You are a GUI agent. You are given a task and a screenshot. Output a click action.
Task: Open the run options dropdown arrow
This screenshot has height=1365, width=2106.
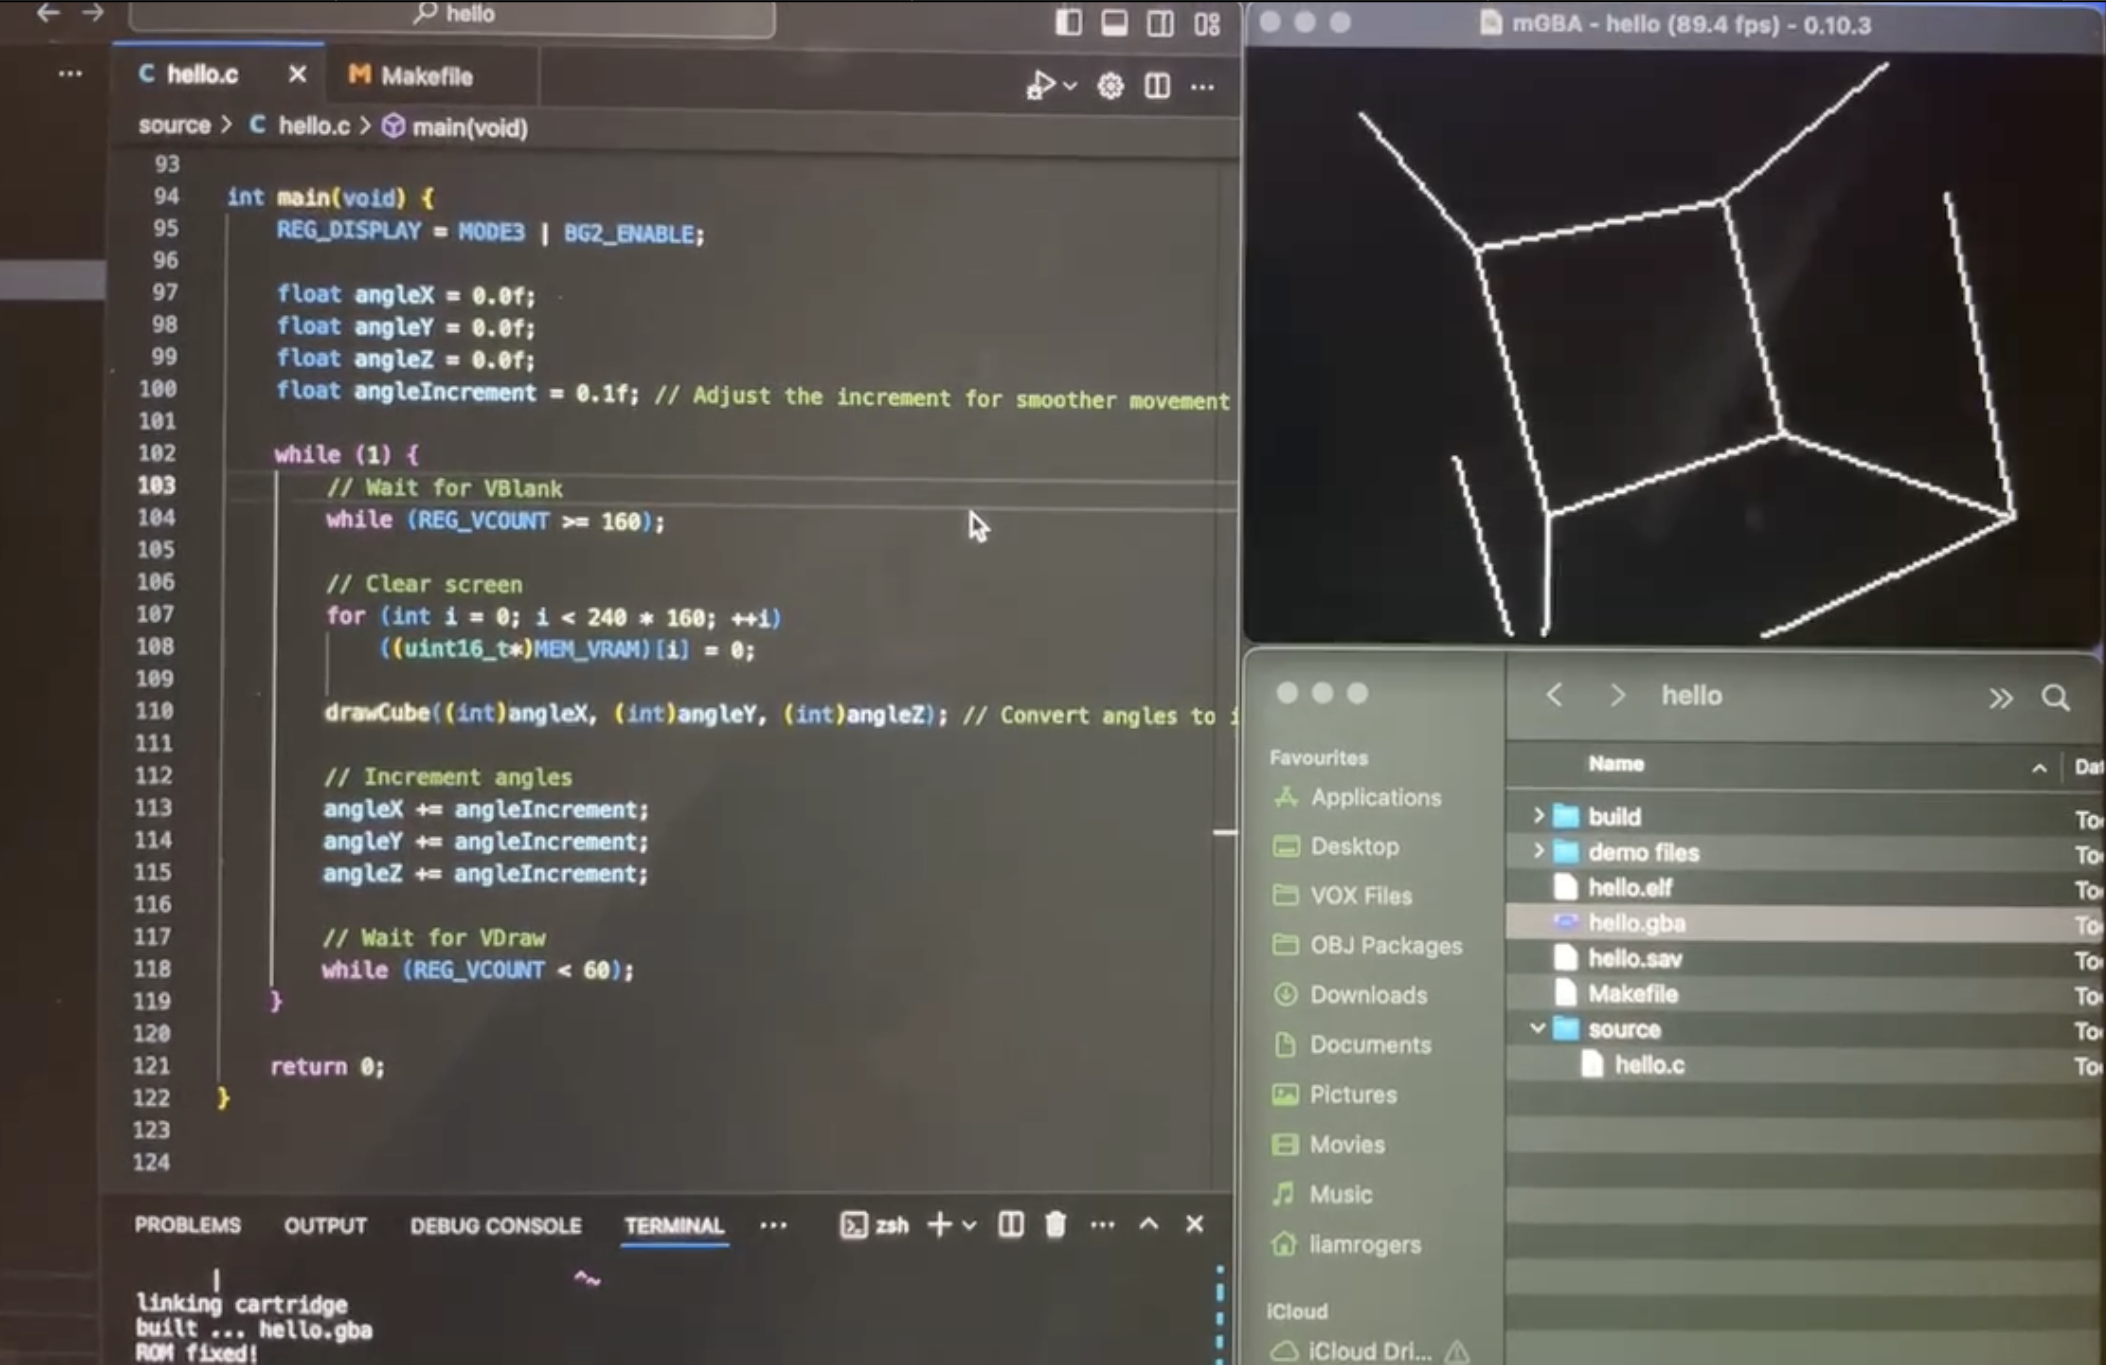tap(1070, 87)
